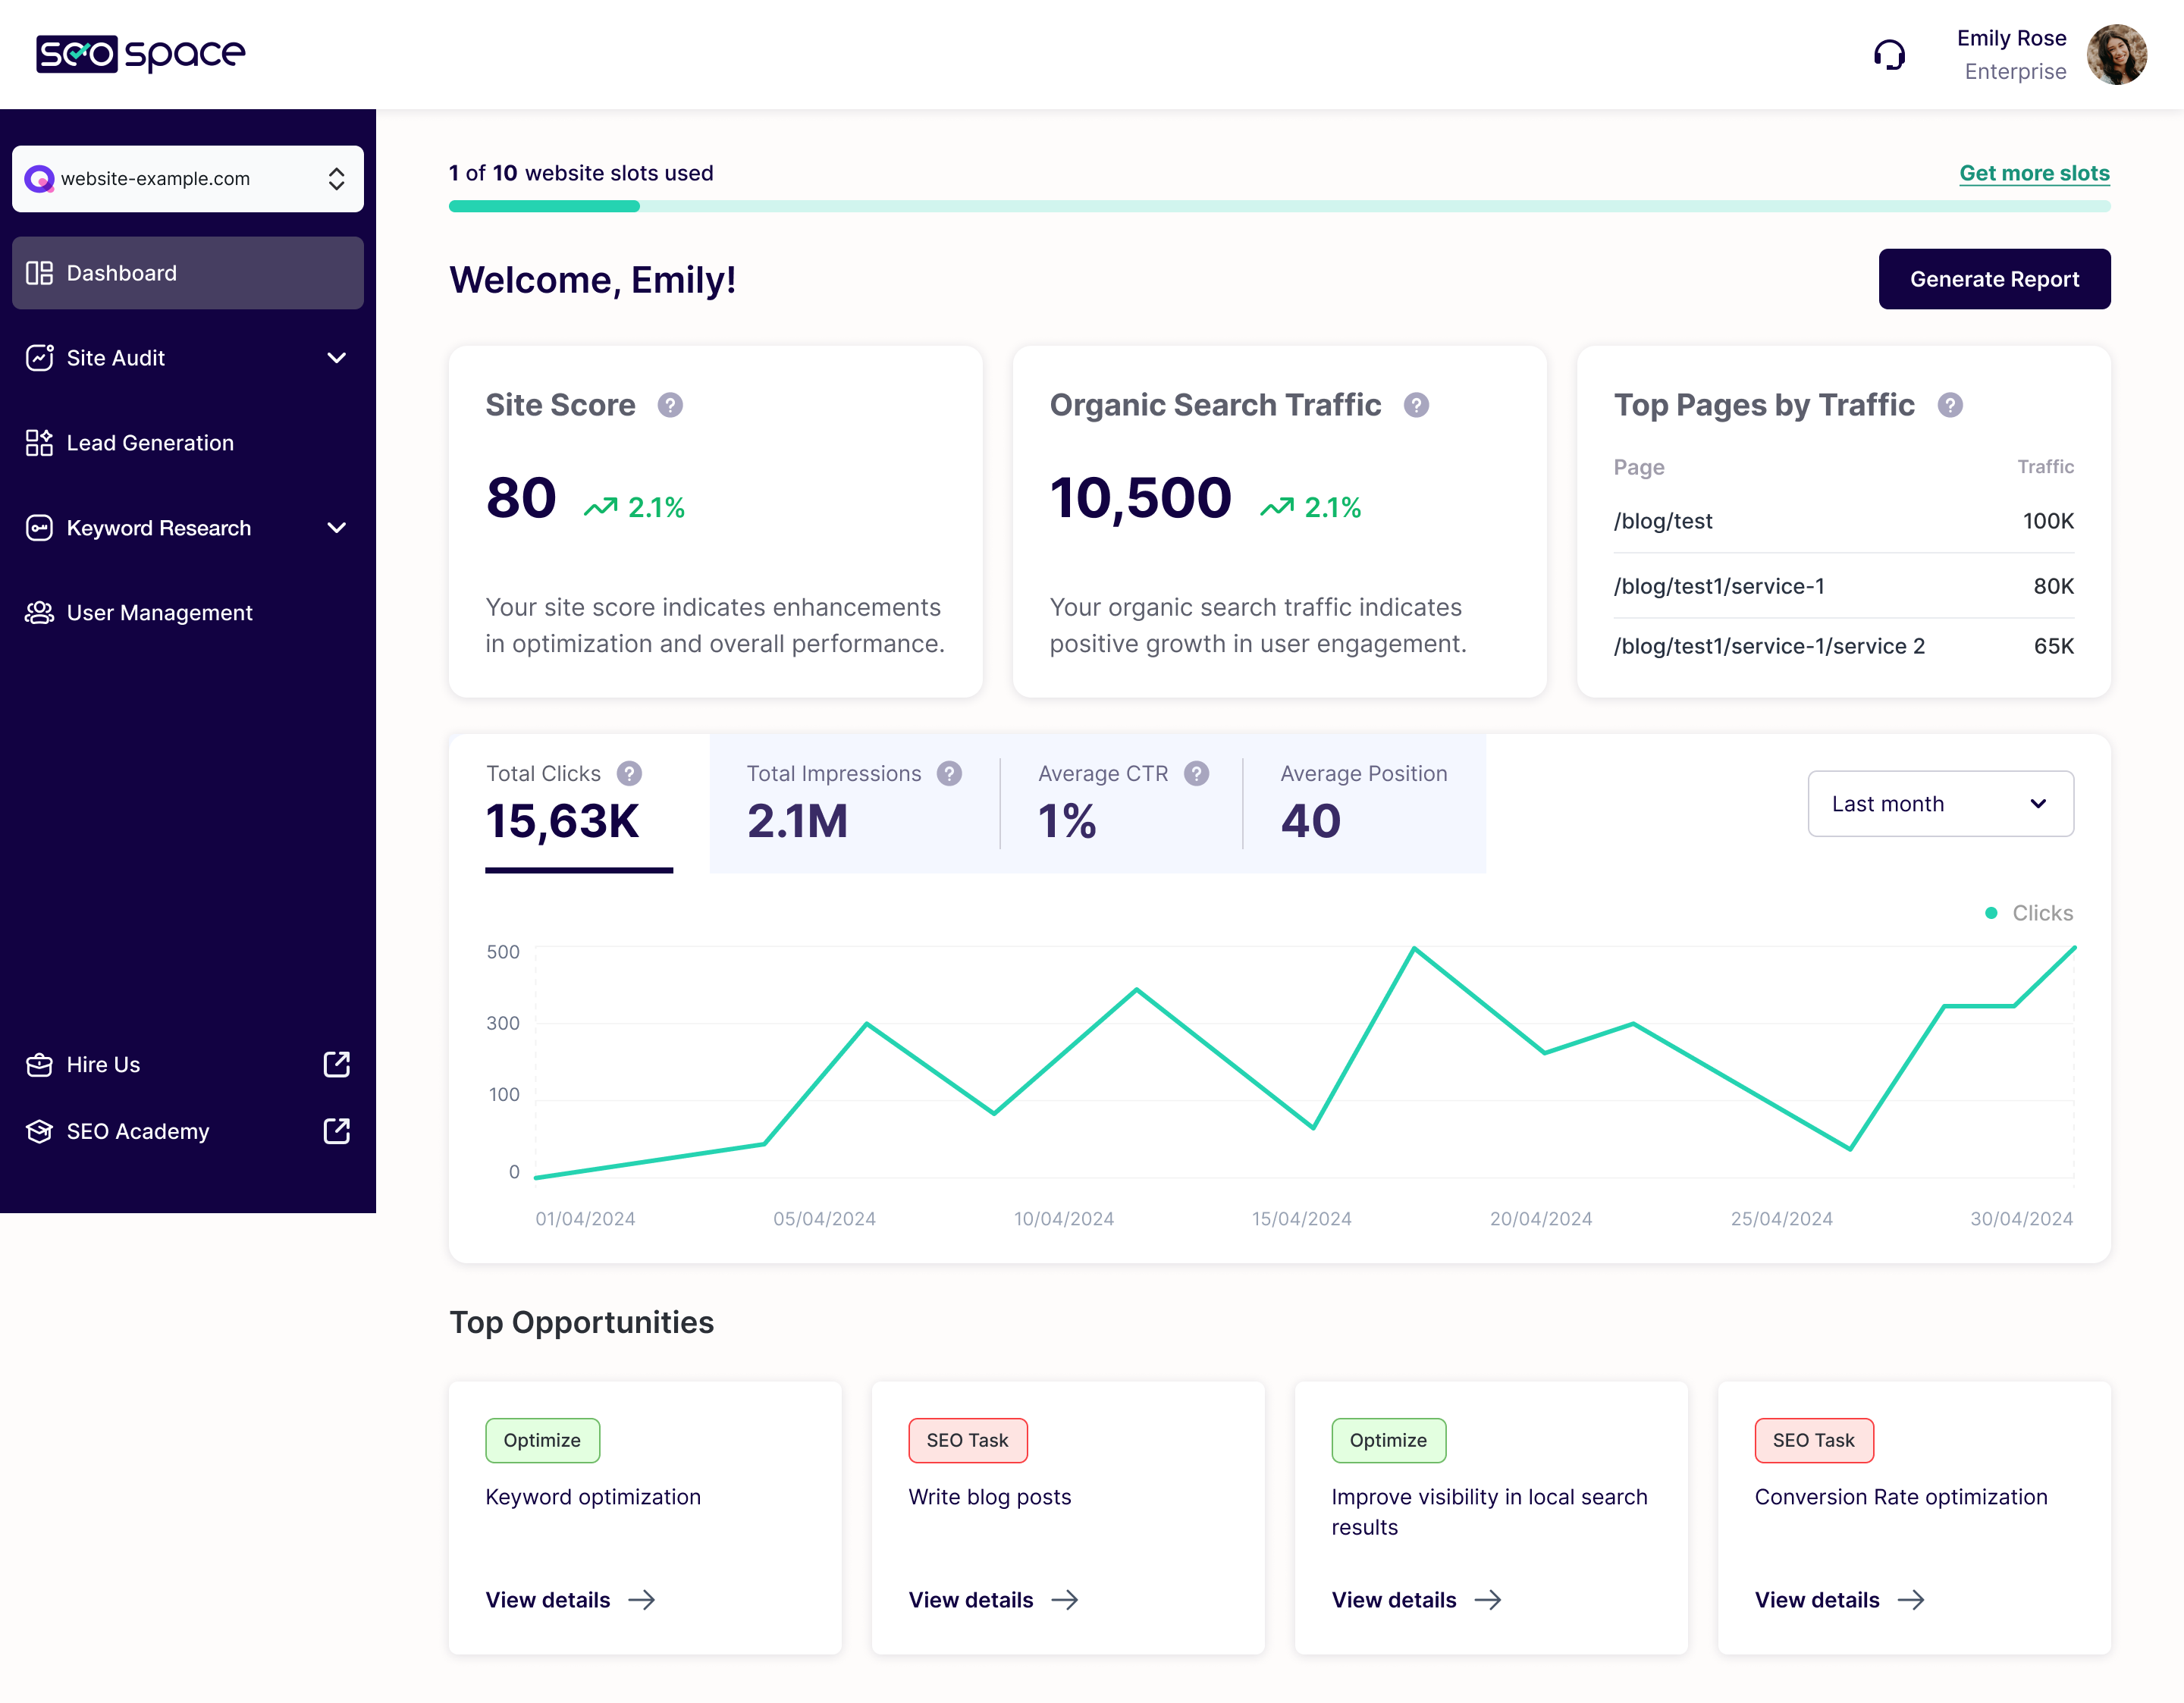Screen dimensions: 2184x1703
Task: Click the headset support icon
Action: pyautogui.click(x=1889, y=55)
